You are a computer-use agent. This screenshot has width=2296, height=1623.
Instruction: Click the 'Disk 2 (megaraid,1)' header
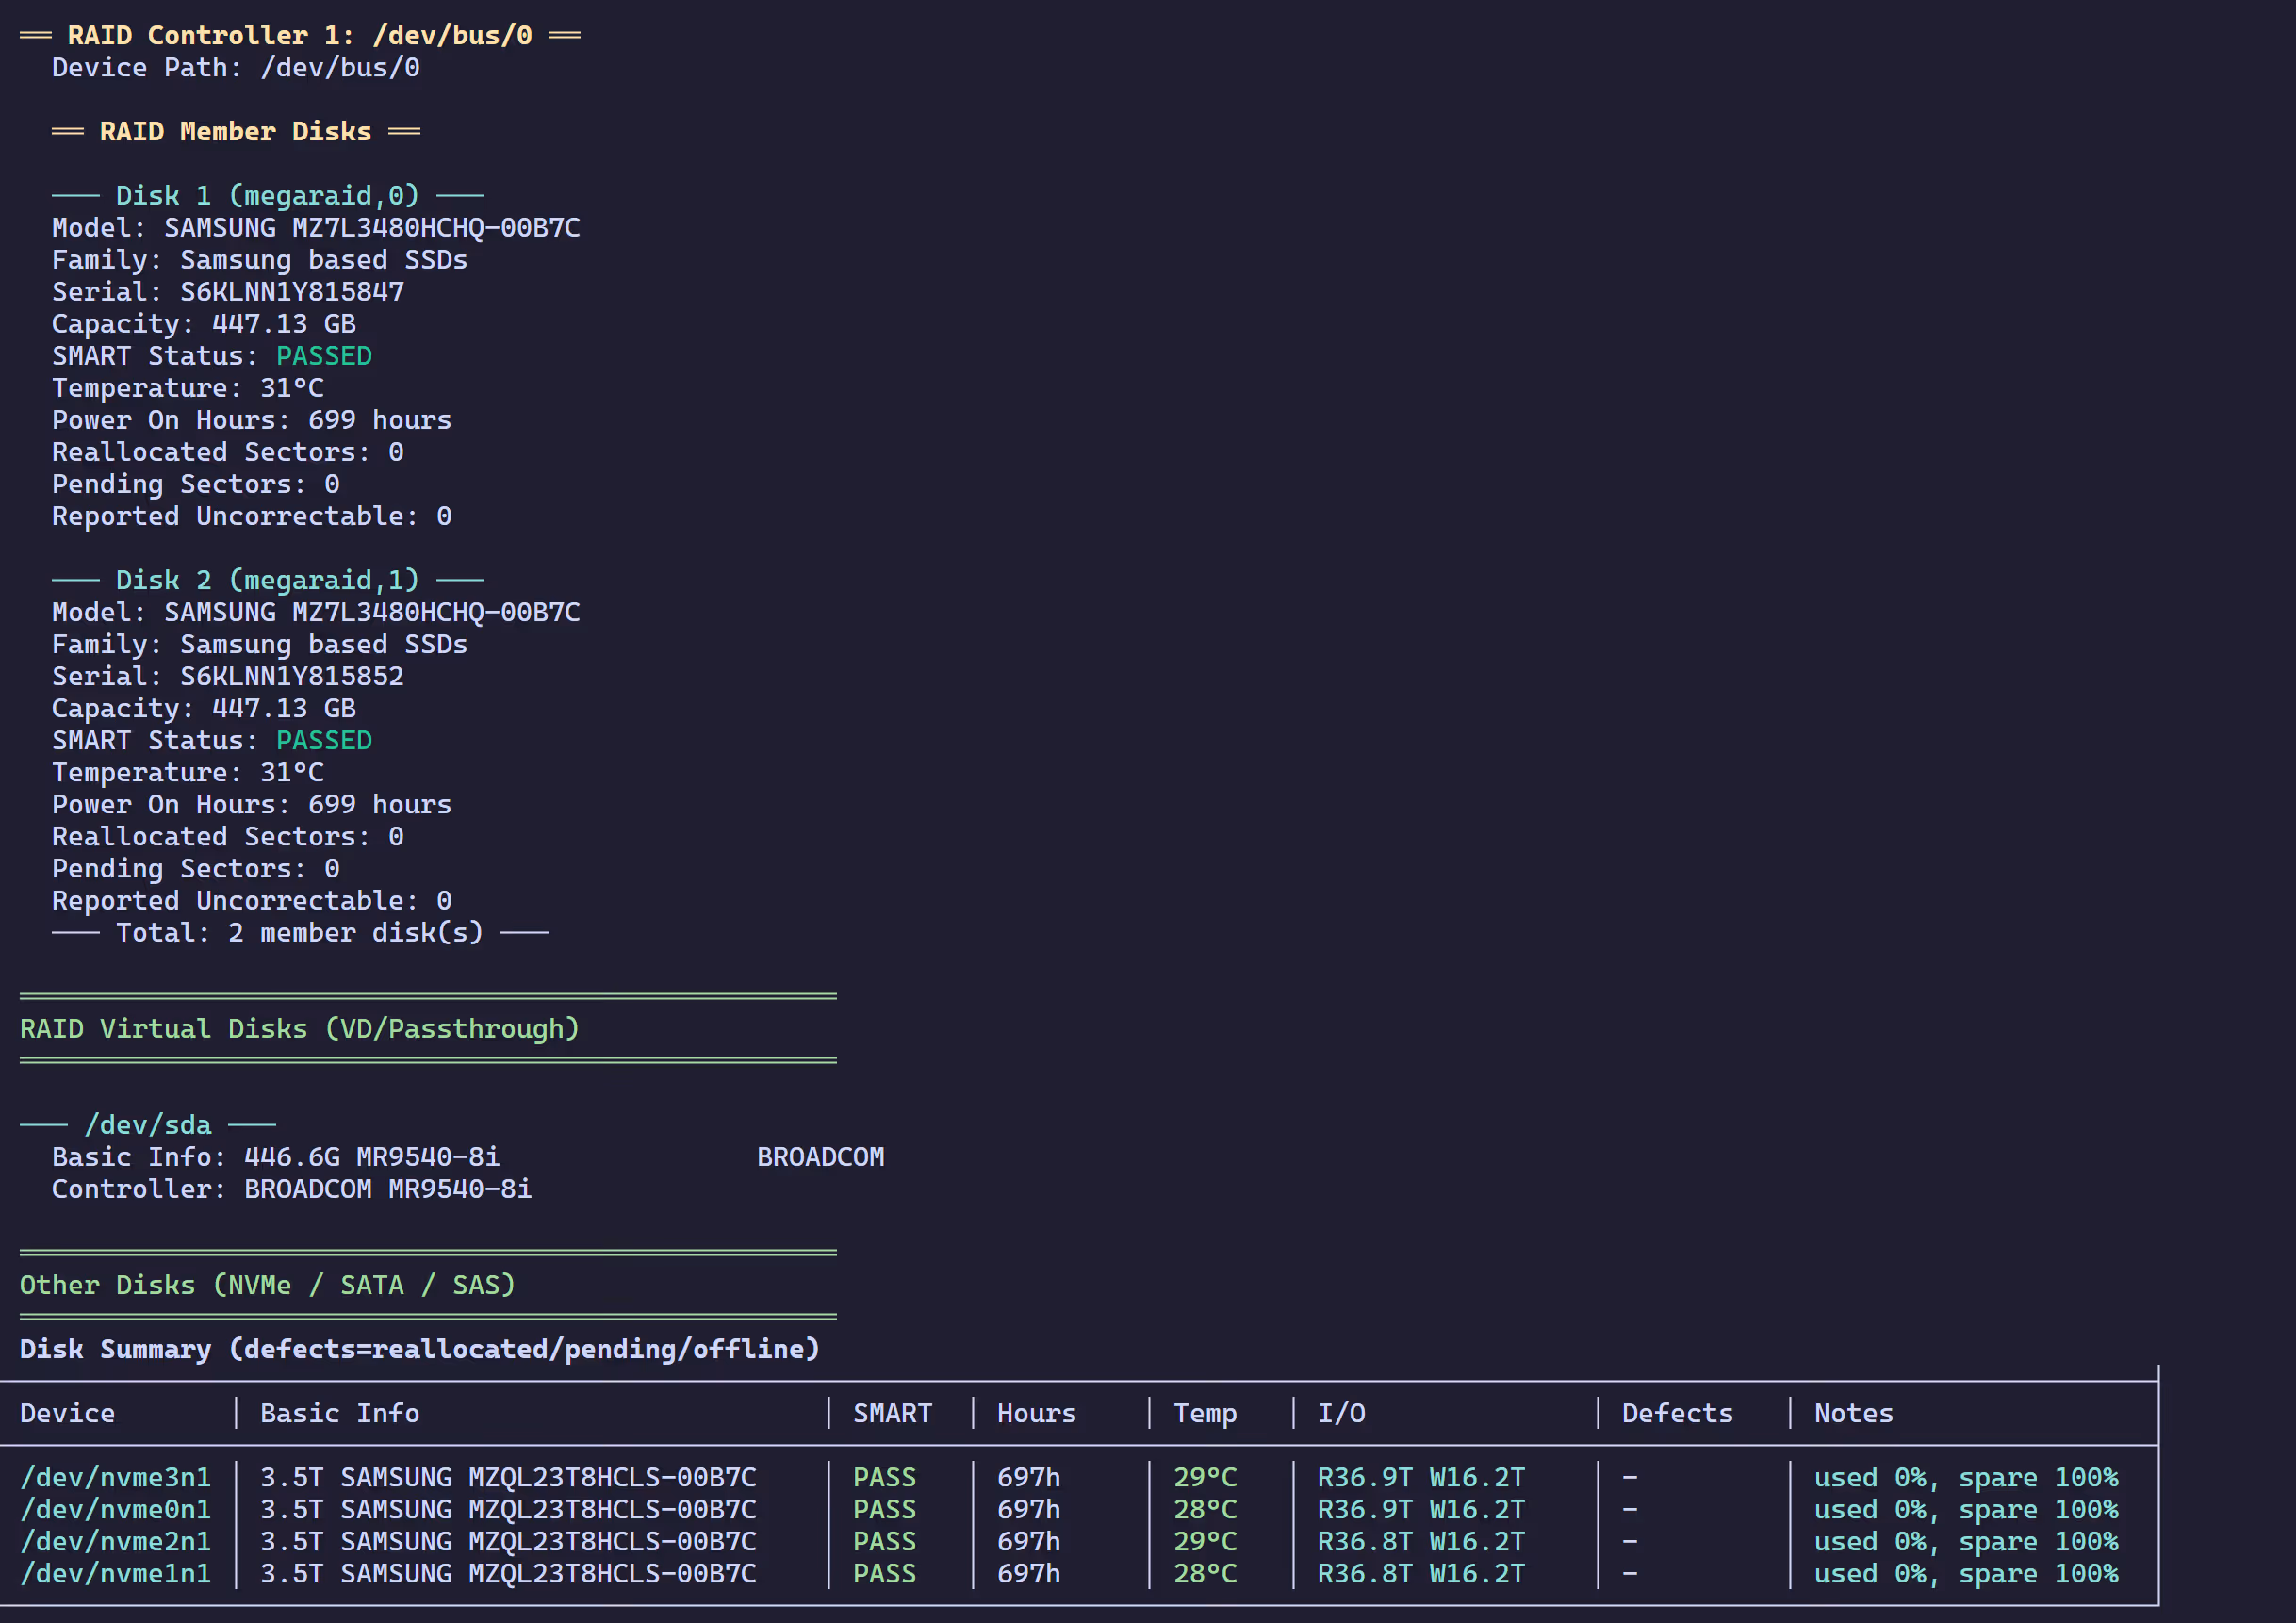(268, 579)
